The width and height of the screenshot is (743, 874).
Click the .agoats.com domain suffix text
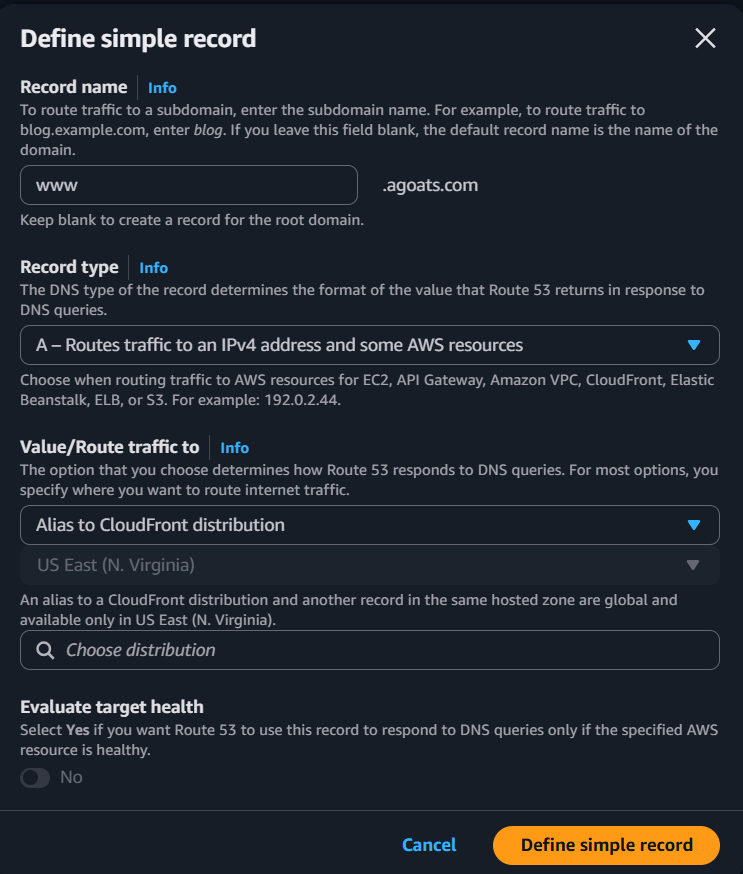430,185
